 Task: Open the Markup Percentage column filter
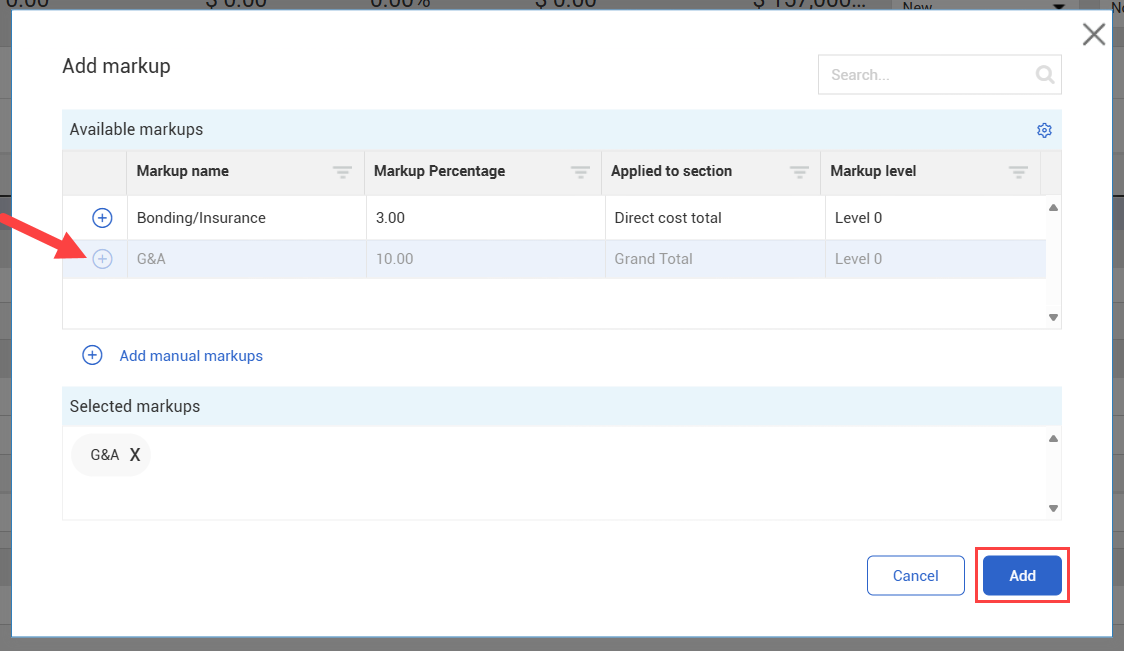[x=580, y=172]
